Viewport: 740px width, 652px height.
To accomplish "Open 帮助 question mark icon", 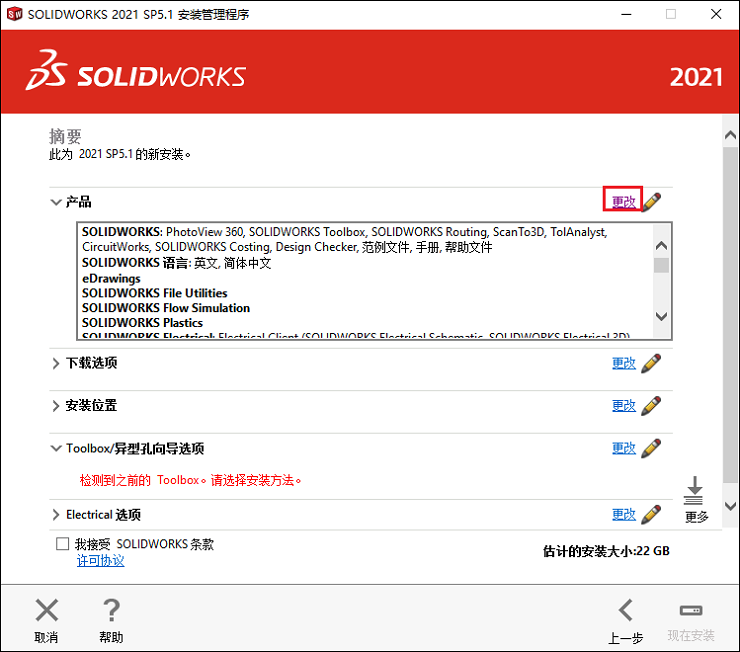I will 111,610.
